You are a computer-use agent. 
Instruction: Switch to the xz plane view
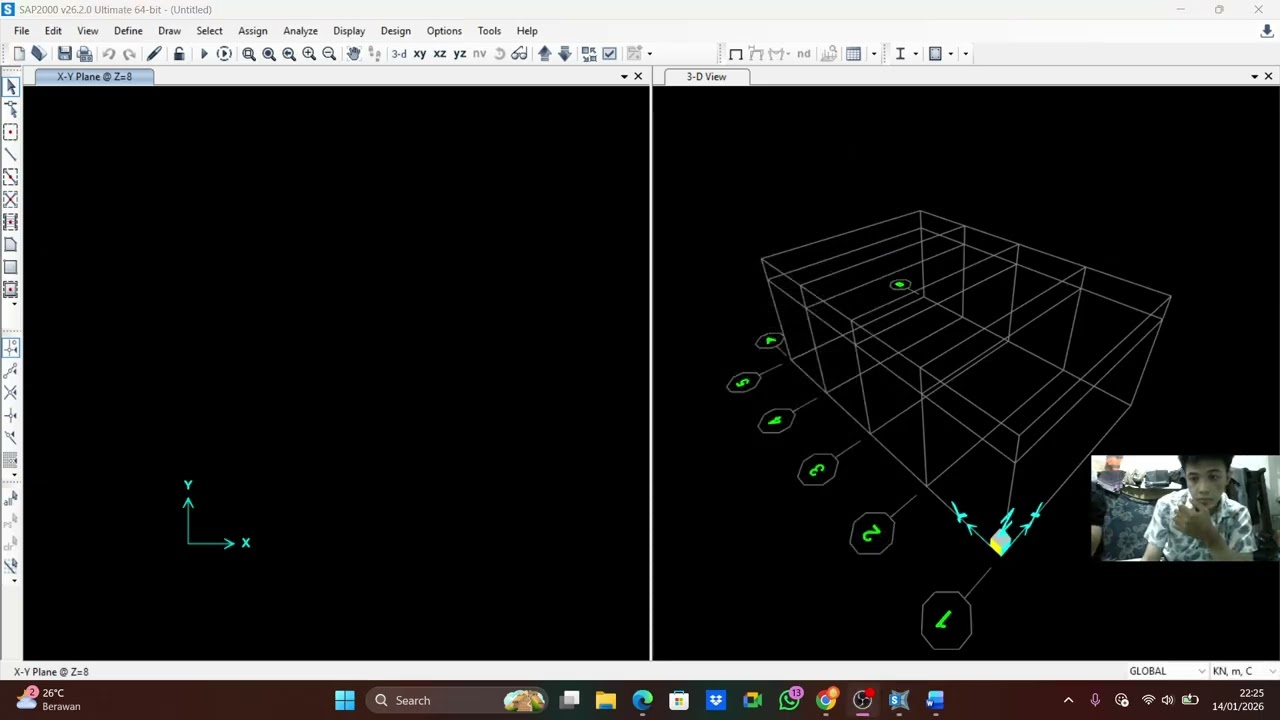(x=440, y=54)
